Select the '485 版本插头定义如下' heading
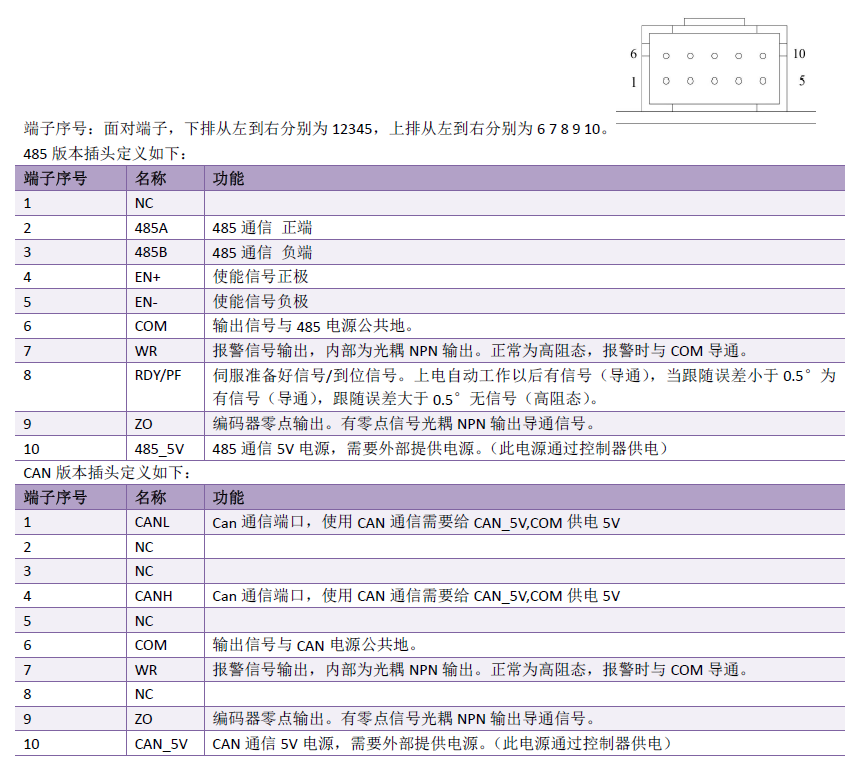Image resolution: width=860 pixels, height=771 pixels. click(x=105, y=154)
